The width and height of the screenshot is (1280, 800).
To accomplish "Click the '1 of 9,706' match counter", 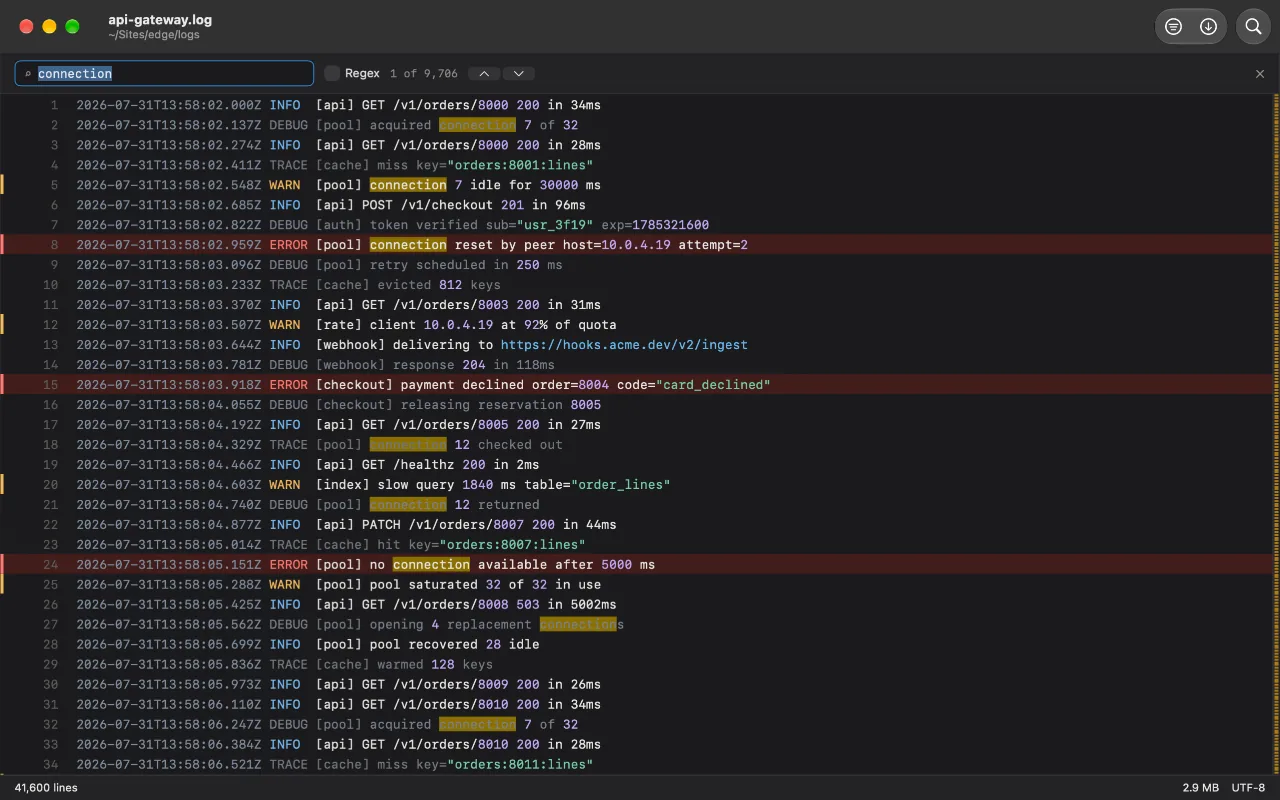I will 424,74.
